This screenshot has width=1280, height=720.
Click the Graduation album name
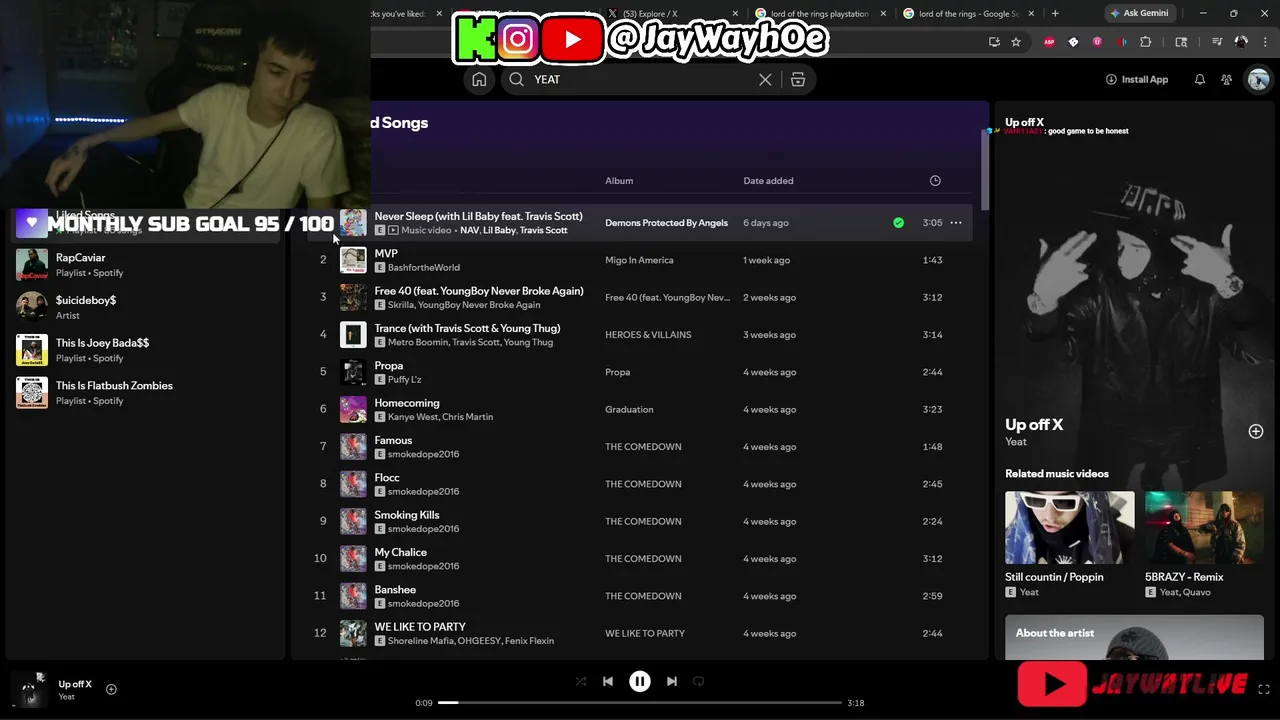pyautogui.click(x=629, y=409)
